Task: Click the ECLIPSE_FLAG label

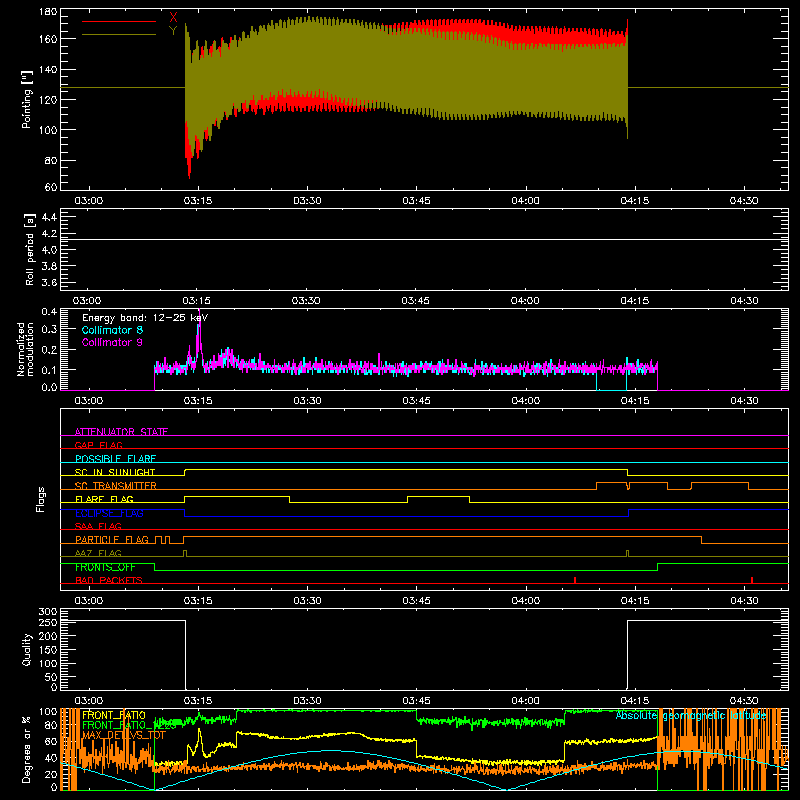Action: click(x=109, y=513)
